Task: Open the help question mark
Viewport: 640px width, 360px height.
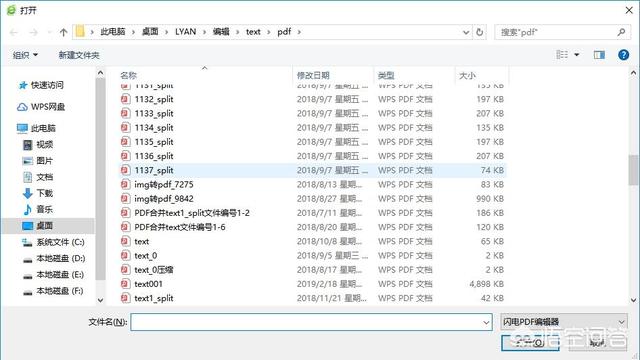Action: pyautogui.click(x=623, y=55)
